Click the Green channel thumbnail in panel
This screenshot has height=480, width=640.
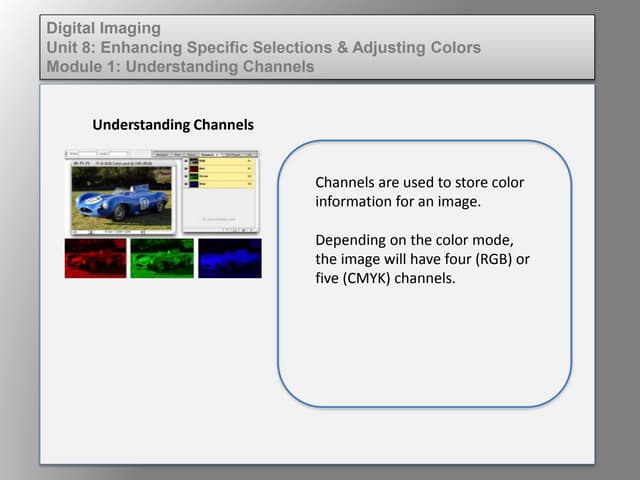(195, 177)
